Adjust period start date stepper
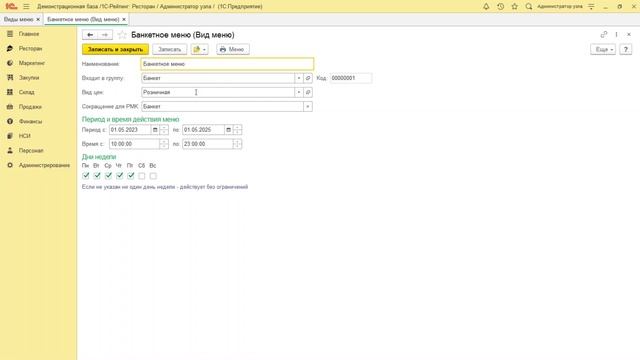Viewport: 640px width, 360px height. [164, 130]
